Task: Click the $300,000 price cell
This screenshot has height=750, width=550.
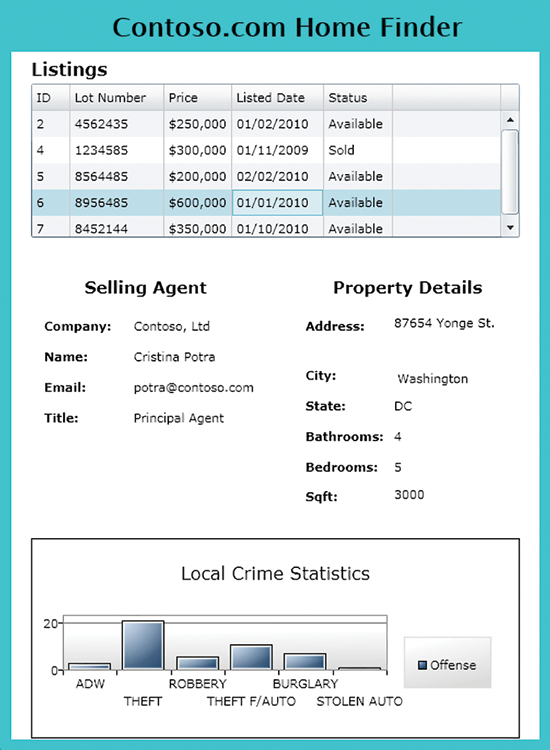Action: click(198, 150)
